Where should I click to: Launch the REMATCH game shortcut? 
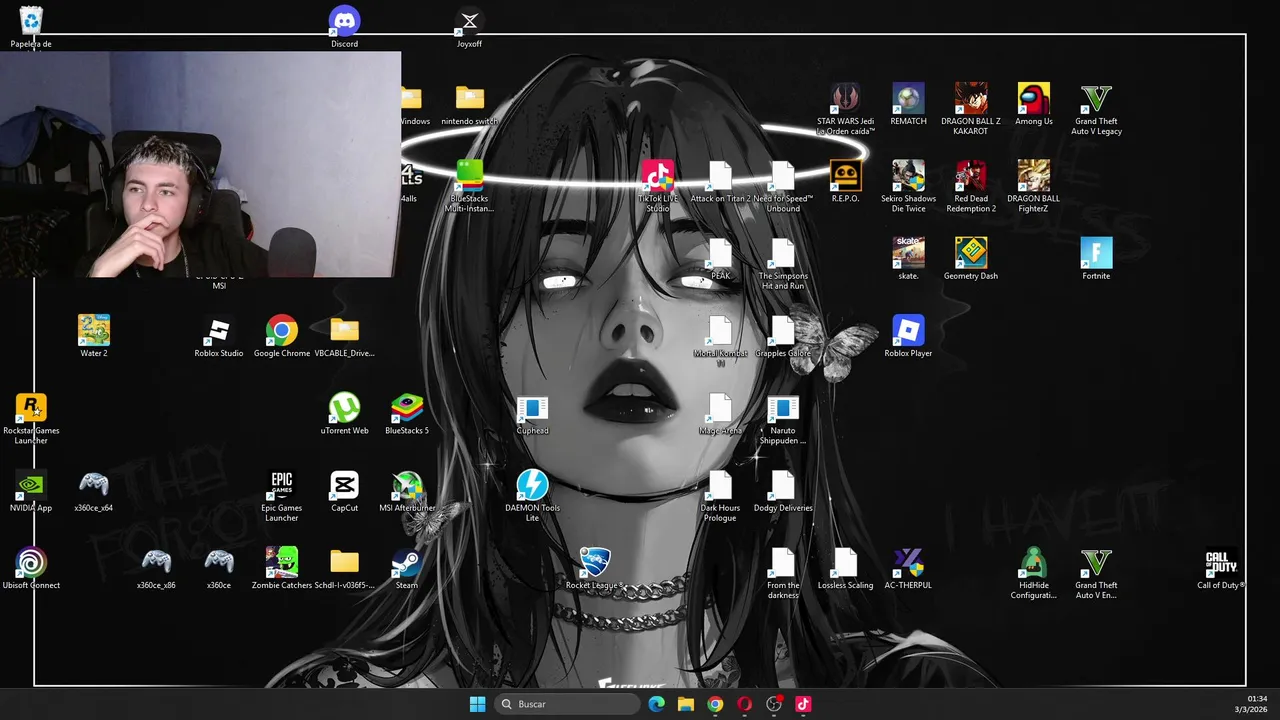(x=908, y=105)
